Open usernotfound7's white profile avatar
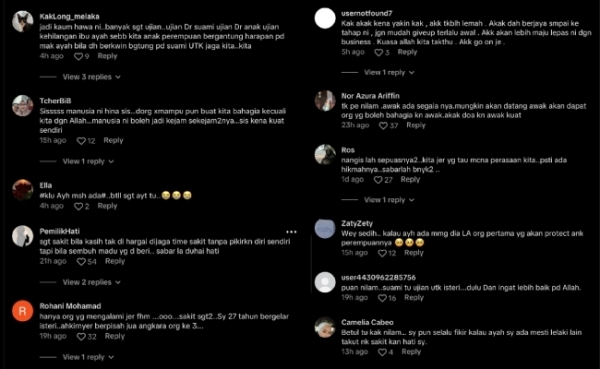This screenshot has width=600, height=369. (325, 18)
